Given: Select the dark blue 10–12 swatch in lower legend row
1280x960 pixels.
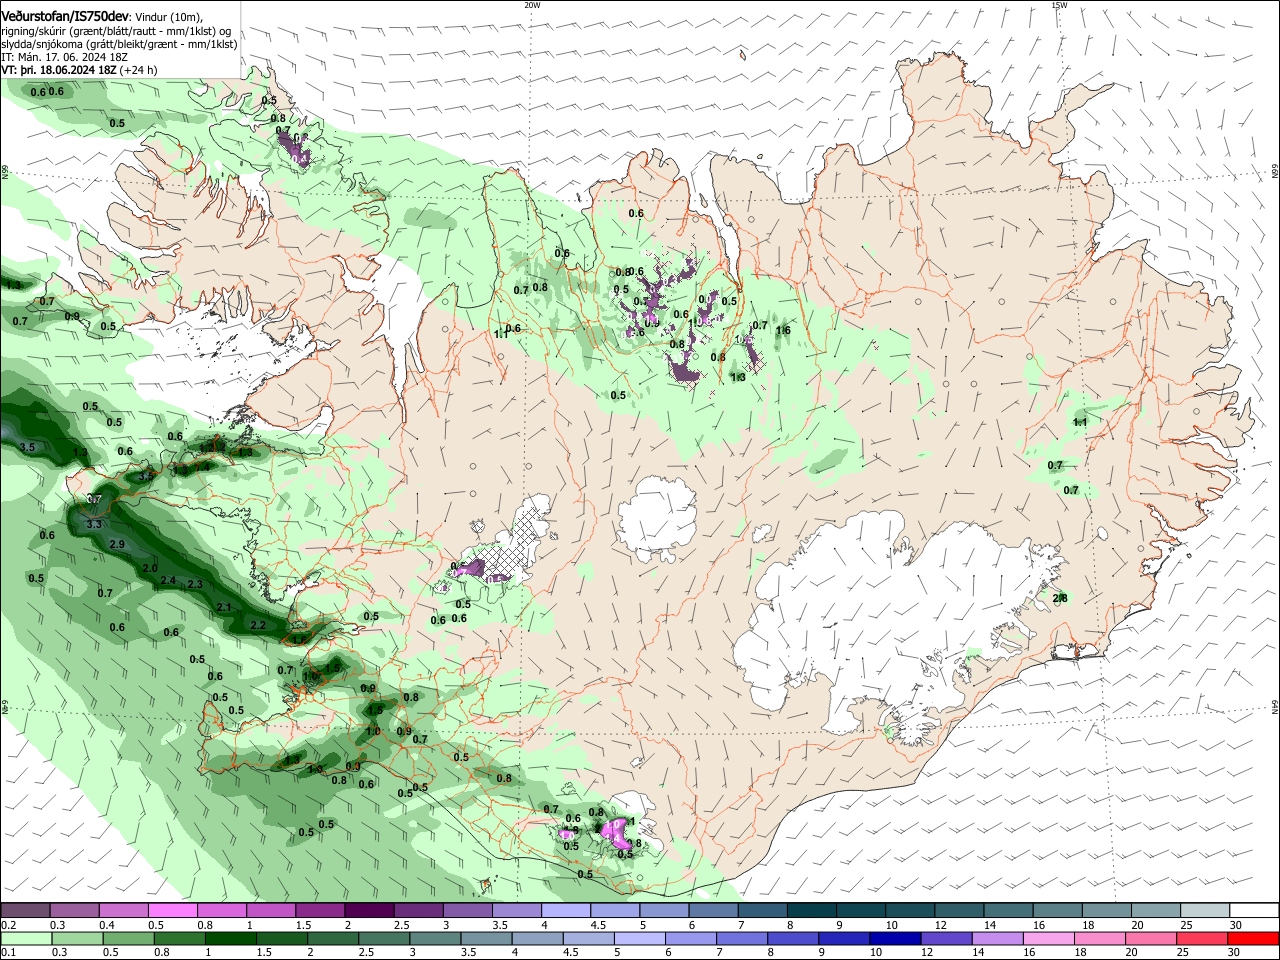Looking at the screenshot, I should point(895,939).
